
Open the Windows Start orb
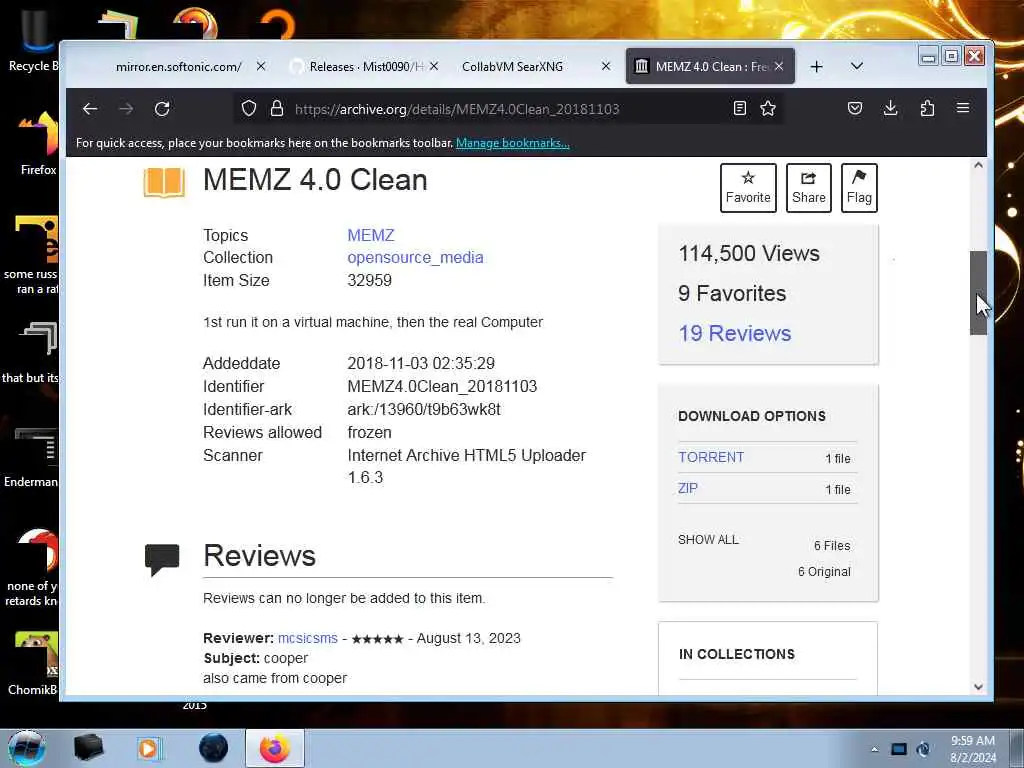[27, 748]
